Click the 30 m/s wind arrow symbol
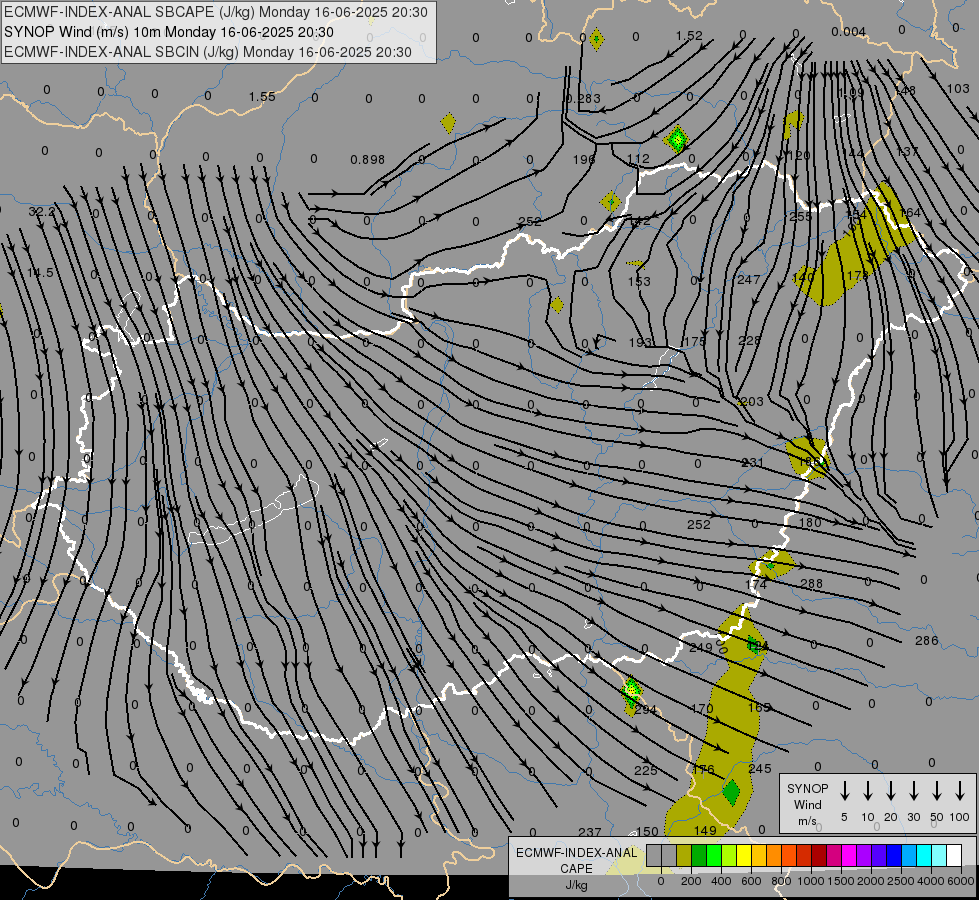 pos(913,791)
